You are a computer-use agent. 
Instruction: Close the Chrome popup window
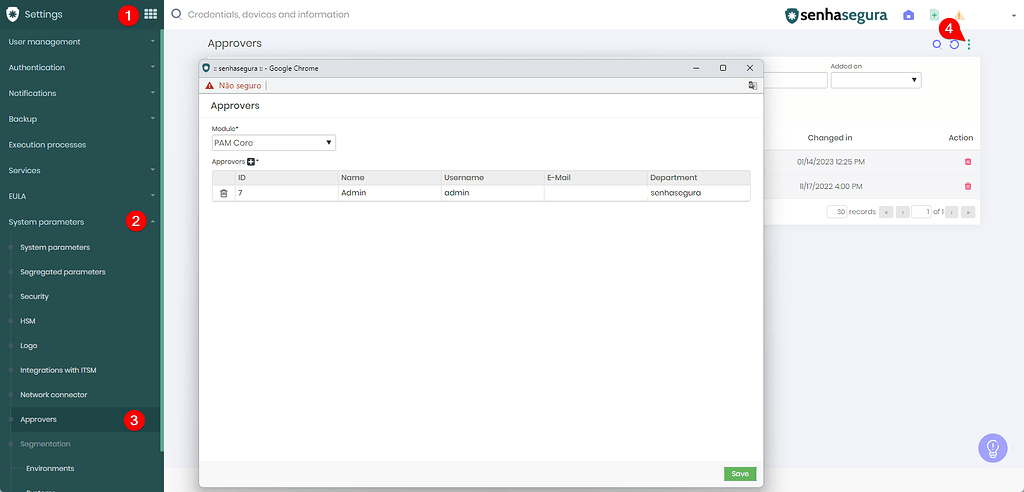click(x=750, y=68)
